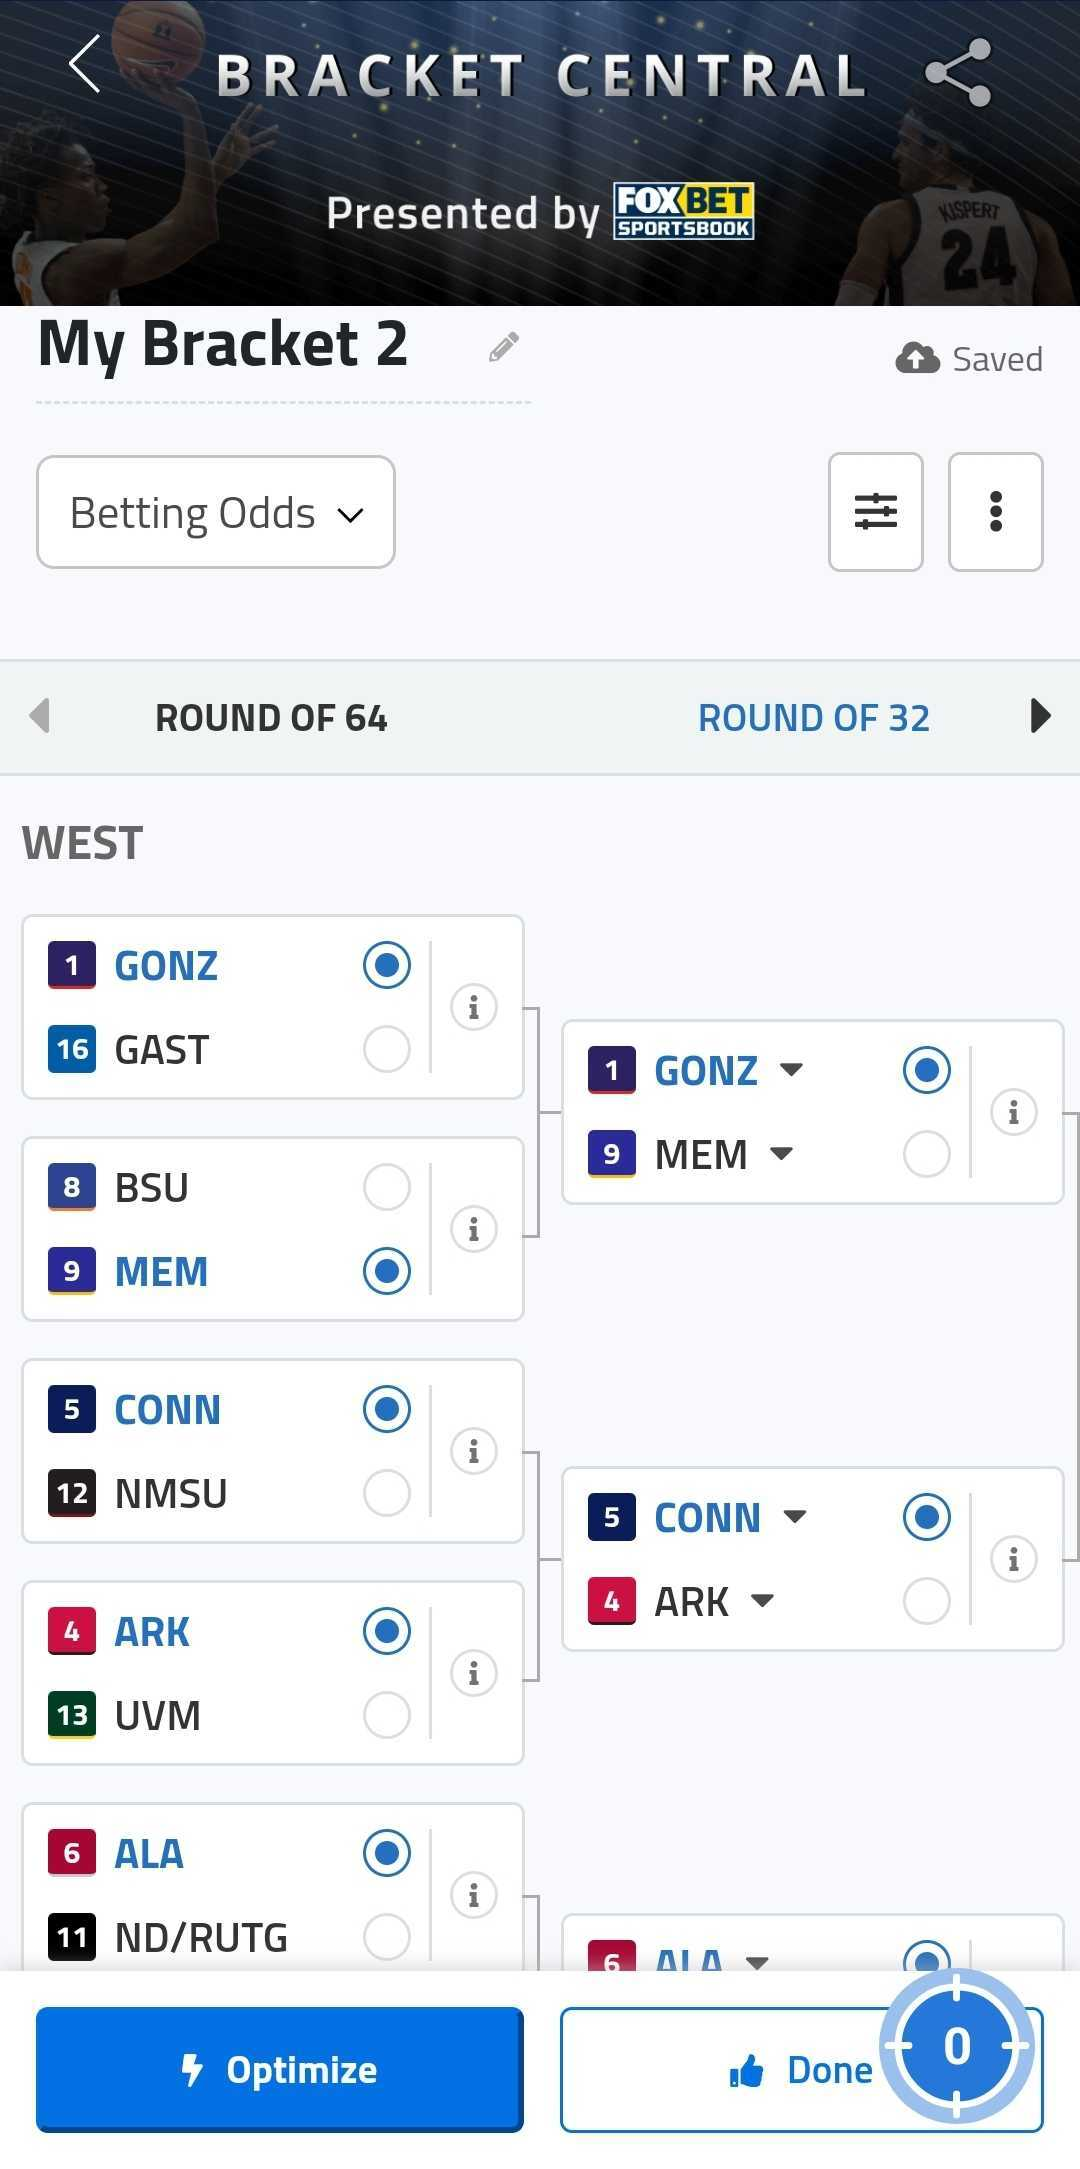Open the share icon
1080x2169 pixels.
957,73
